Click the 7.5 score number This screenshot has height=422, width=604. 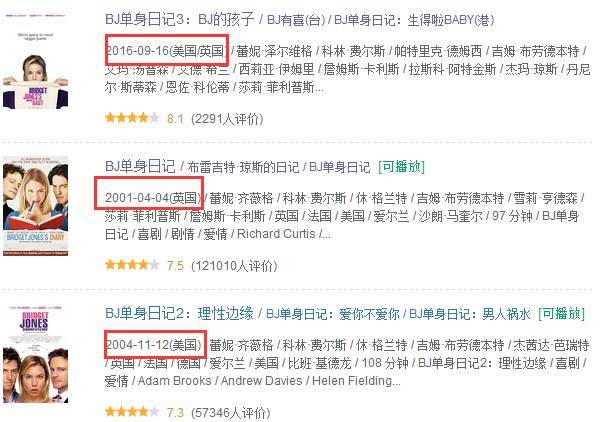(x=175, y=265)
